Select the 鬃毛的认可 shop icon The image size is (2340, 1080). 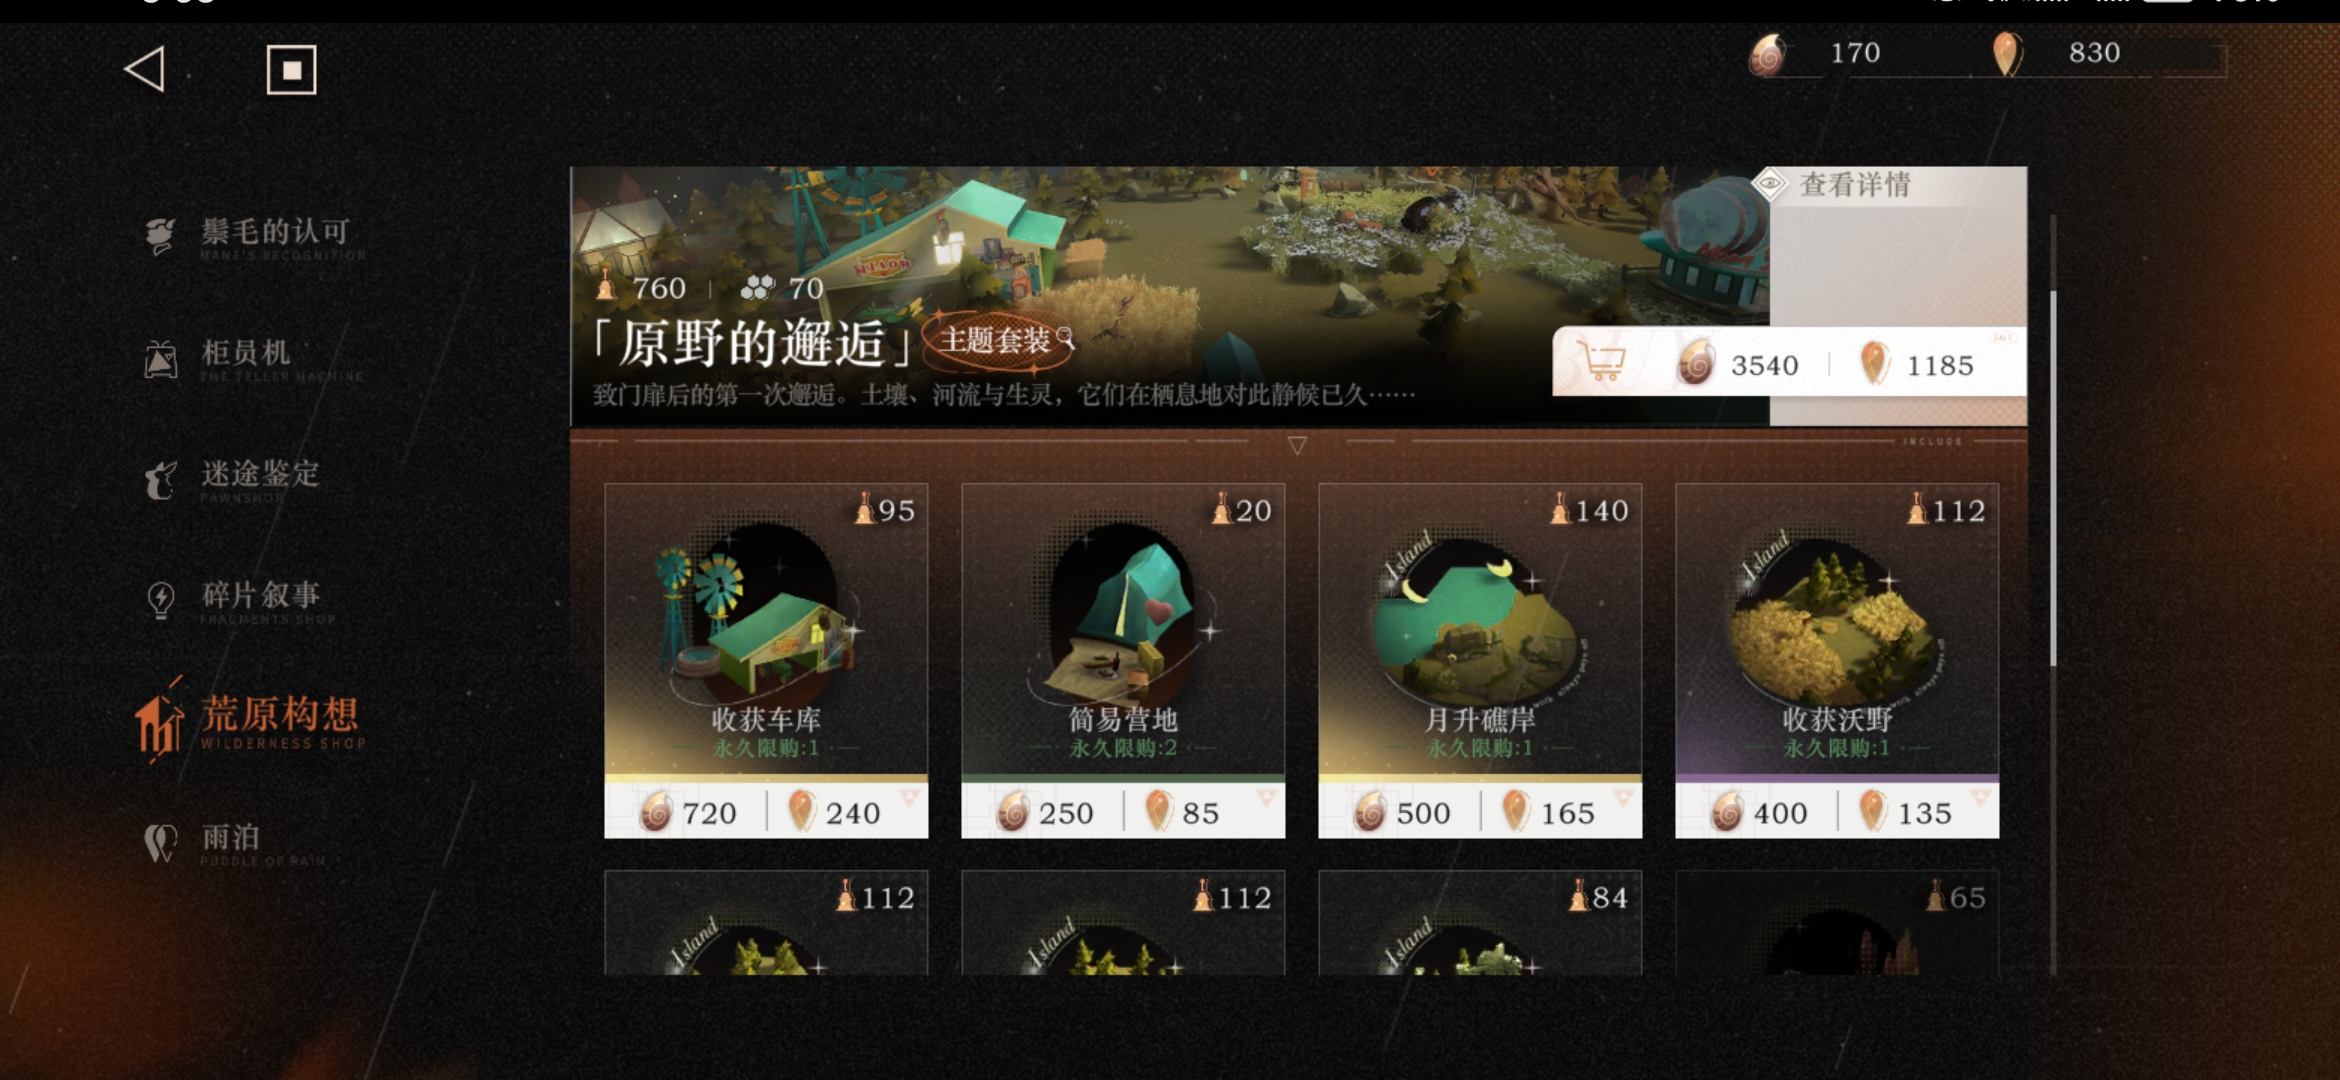click(160, 235)
